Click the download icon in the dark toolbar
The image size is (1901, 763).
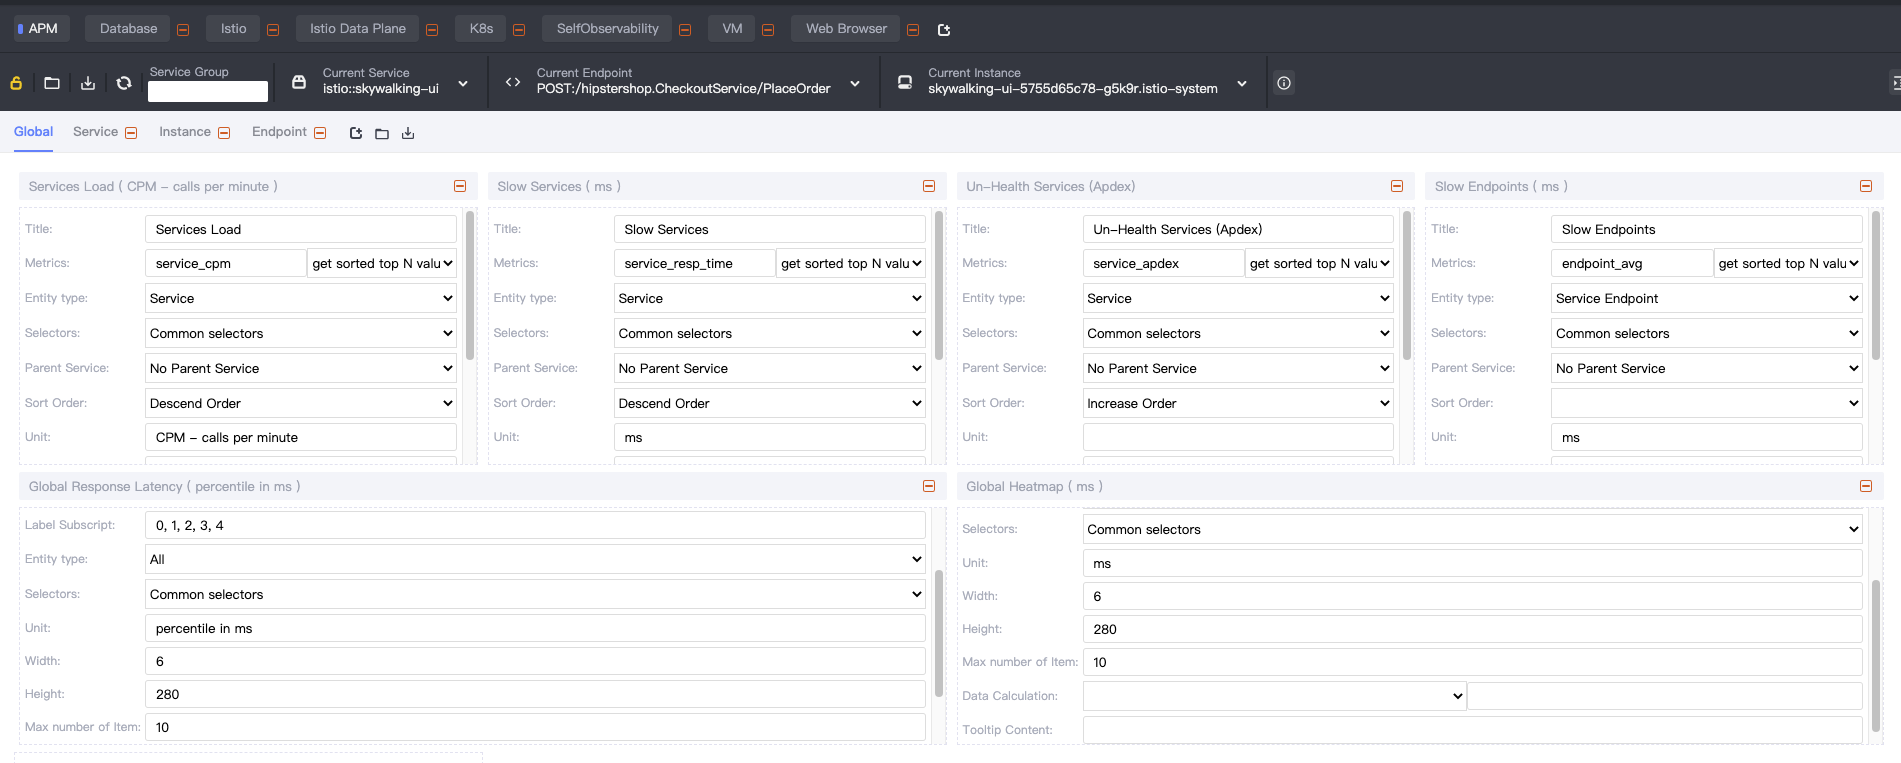tap(88, 83)
